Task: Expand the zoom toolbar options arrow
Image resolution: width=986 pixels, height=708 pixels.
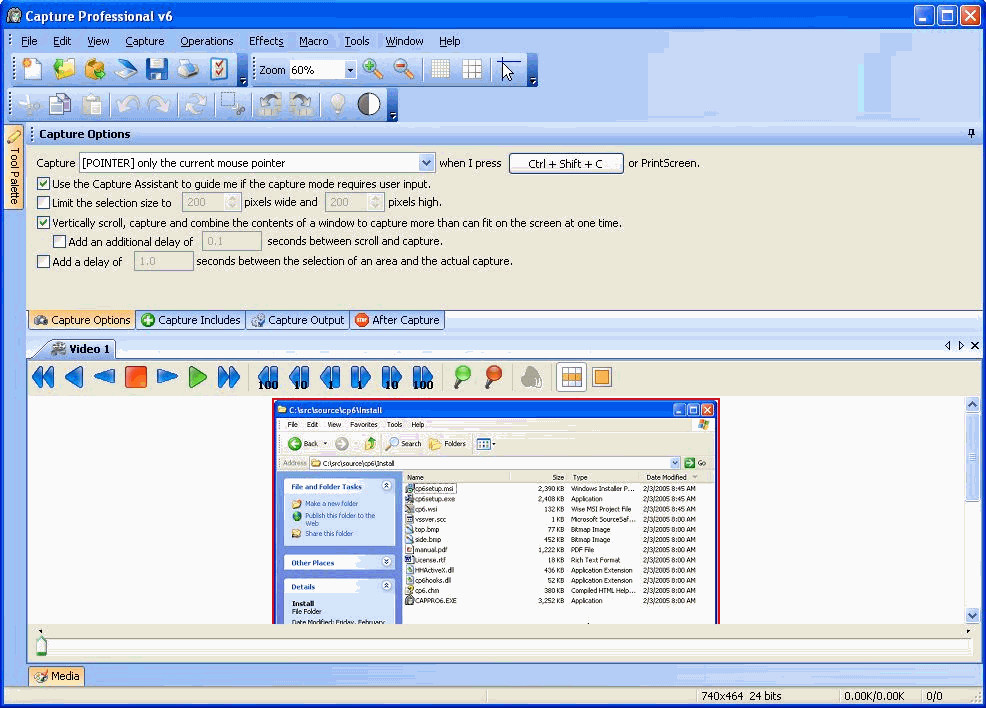Action: pos(533,69)
